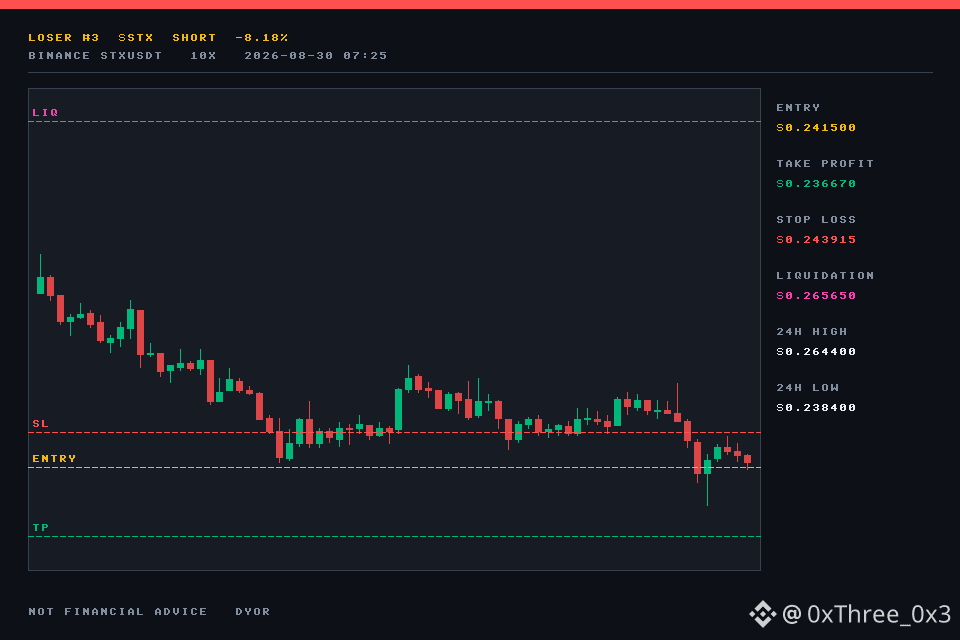Click the Binance logo icon
The image size is (960, 640).
(x=763, y=614)
